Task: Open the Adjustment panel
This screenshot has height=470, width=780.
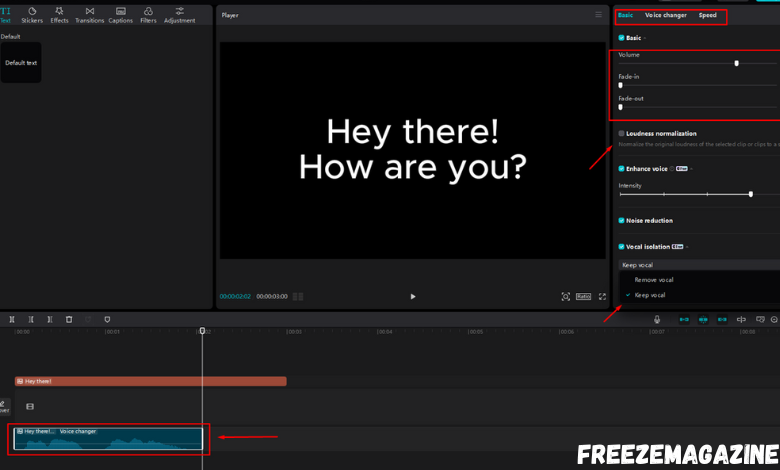Action: 180,14
